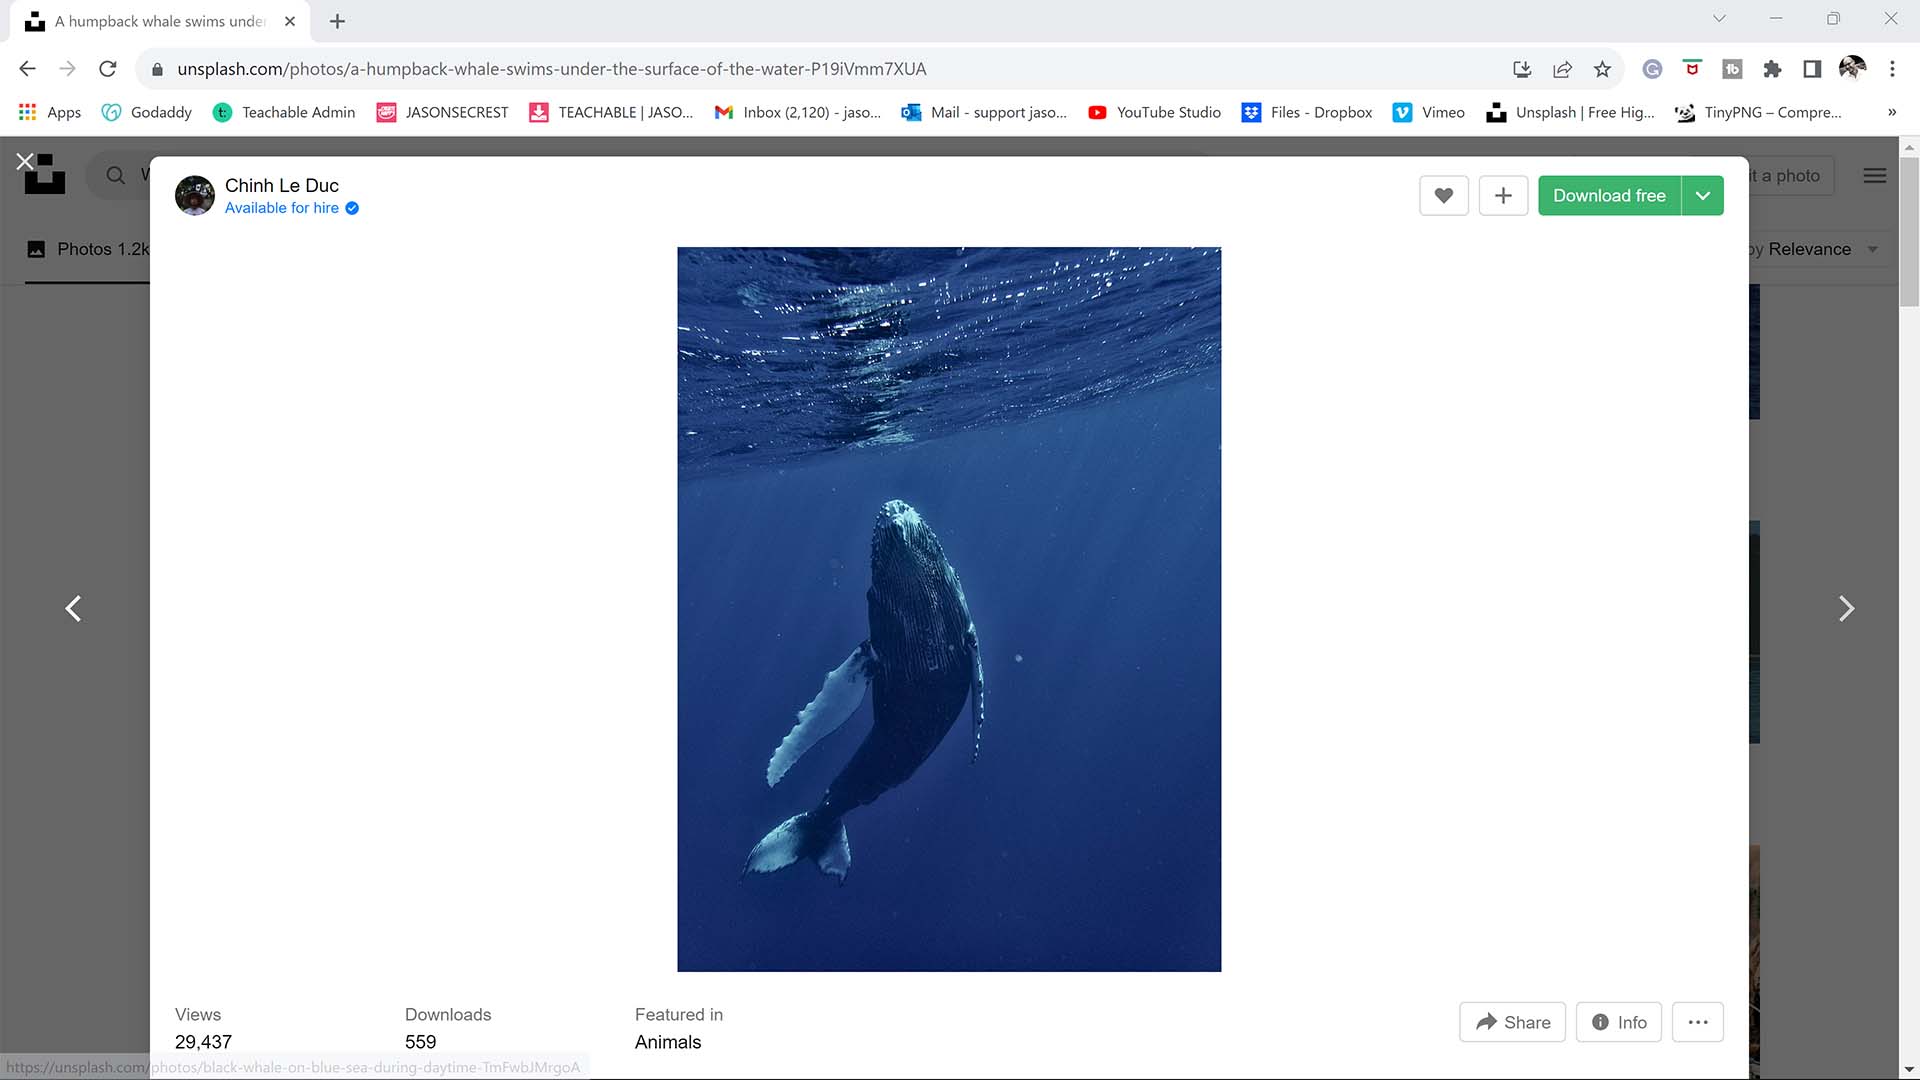Open the Extensions puzzle icon
Image resolution: width=1920 pixels, height=1080 pixels.
(x=1772, y=69)
